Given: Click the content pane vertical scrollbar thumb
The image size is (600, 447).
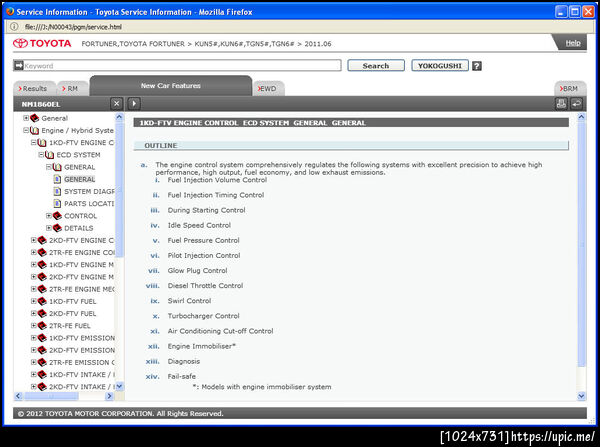Looking at the screenshot, I should pyautogui.click(x=581, y=244).
